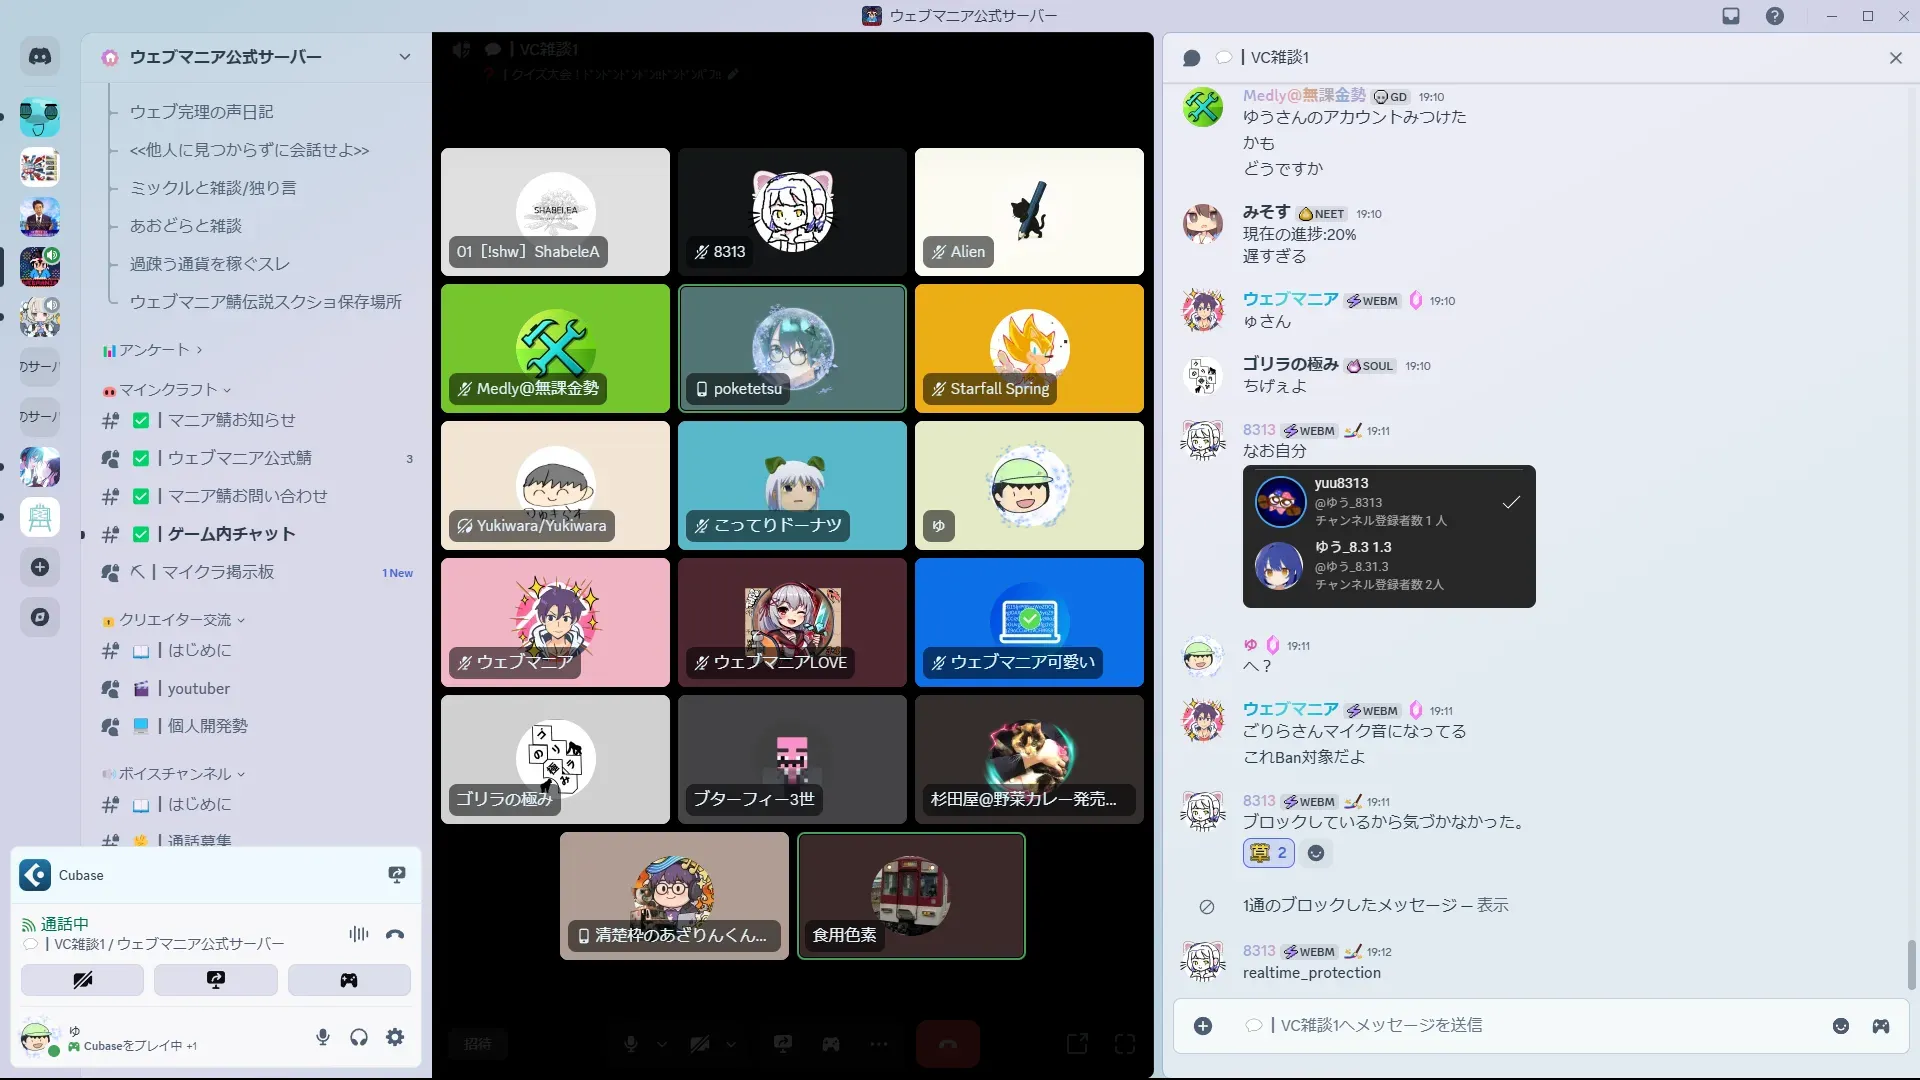Toggle headphone deafen in user panel
This screenshot has width=1920, height=1080.
tap(359, 1037)
